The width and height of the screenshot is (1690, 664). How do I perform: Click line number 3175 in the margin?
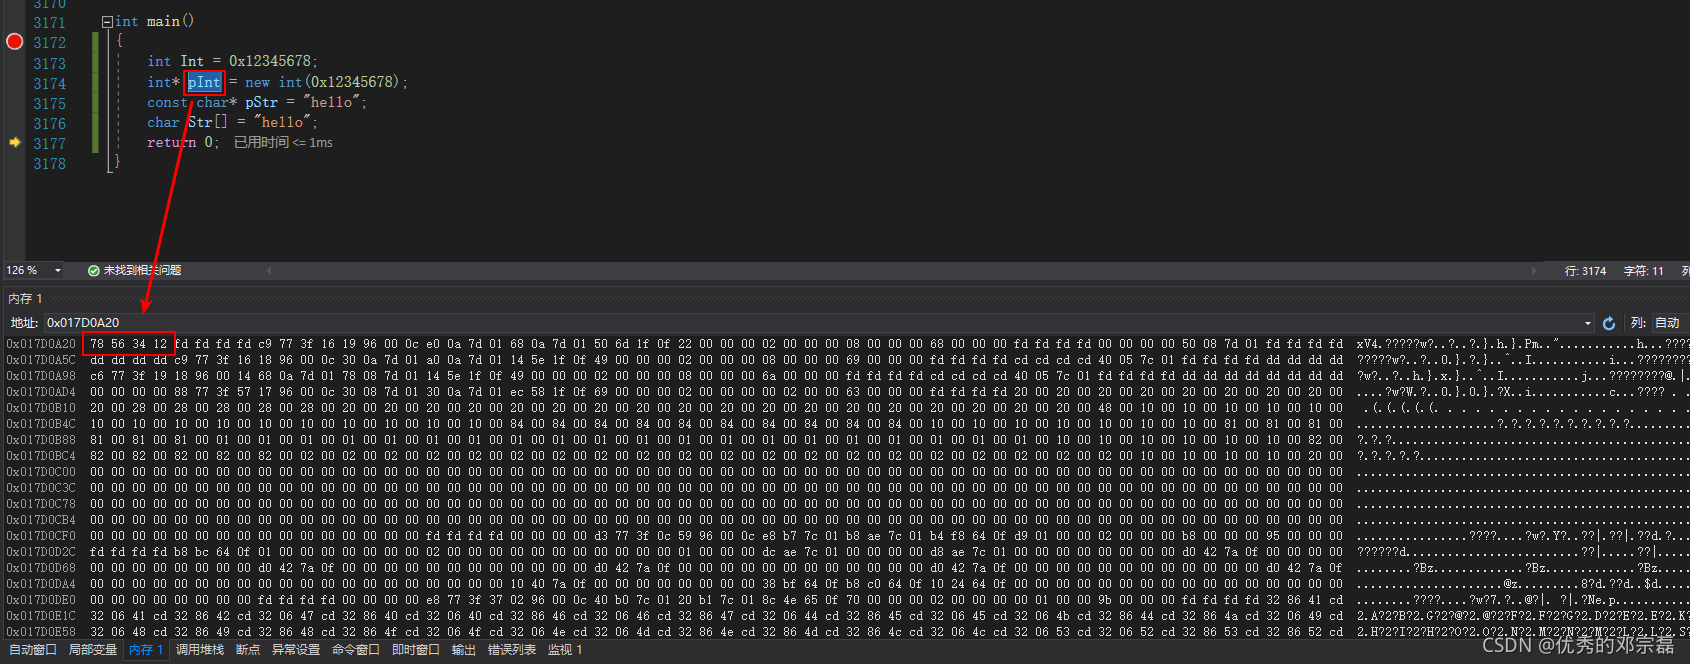pos(49,104)
